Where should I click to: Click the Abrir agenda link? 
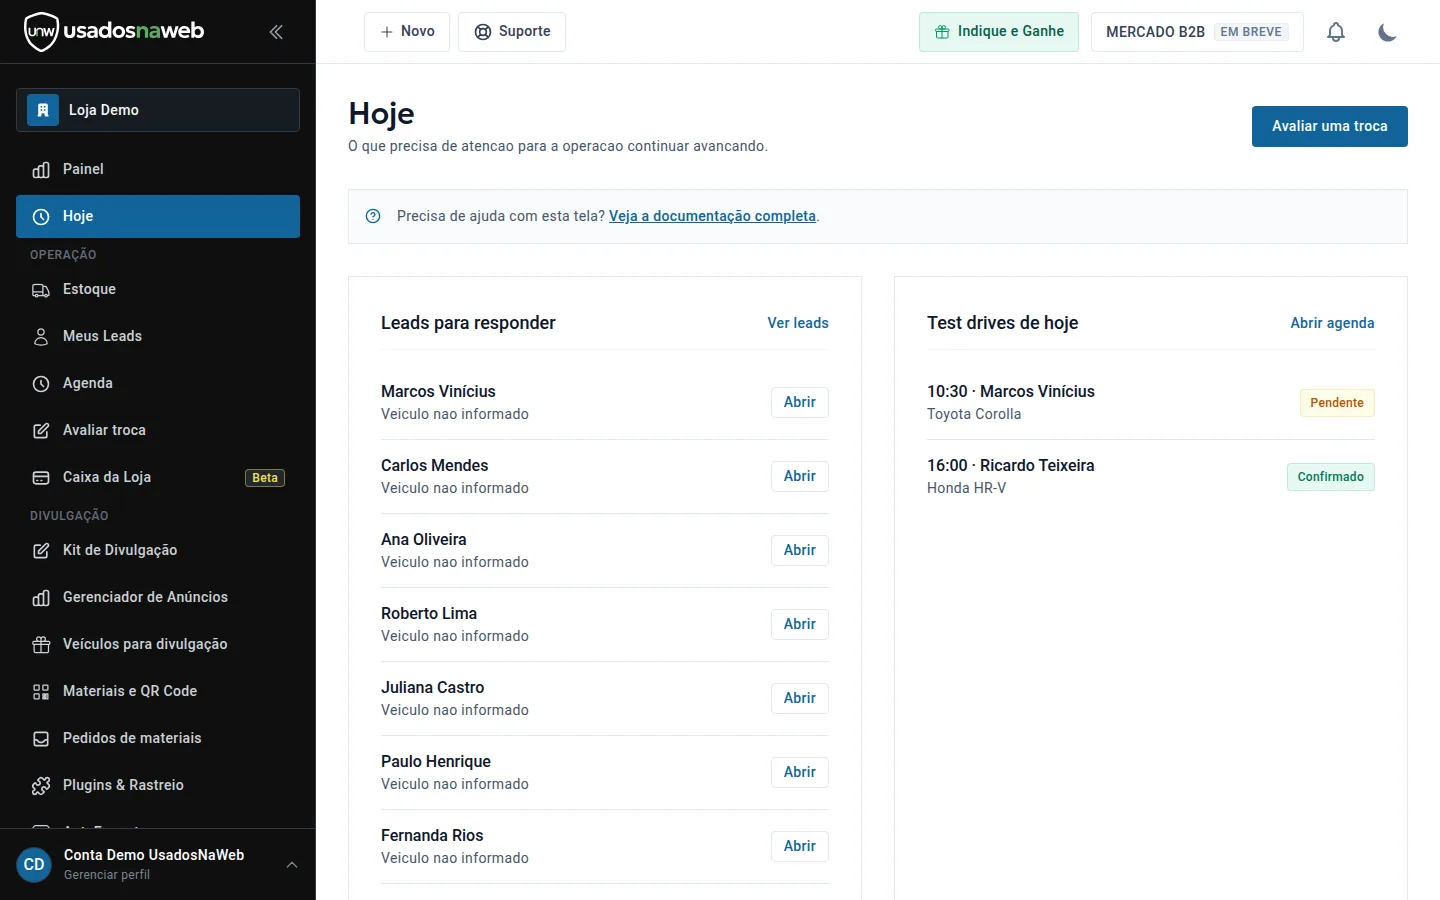(1332, 323)
